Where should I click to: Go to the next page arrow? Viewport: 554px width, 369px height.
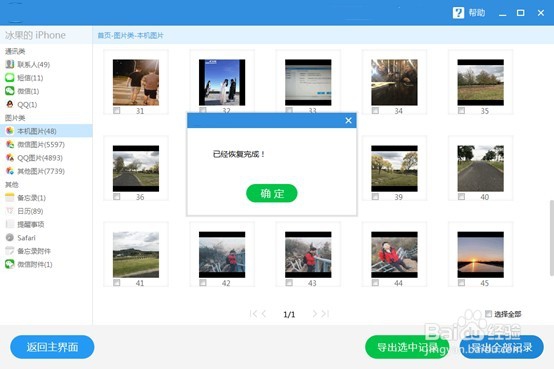coord(314,314)
